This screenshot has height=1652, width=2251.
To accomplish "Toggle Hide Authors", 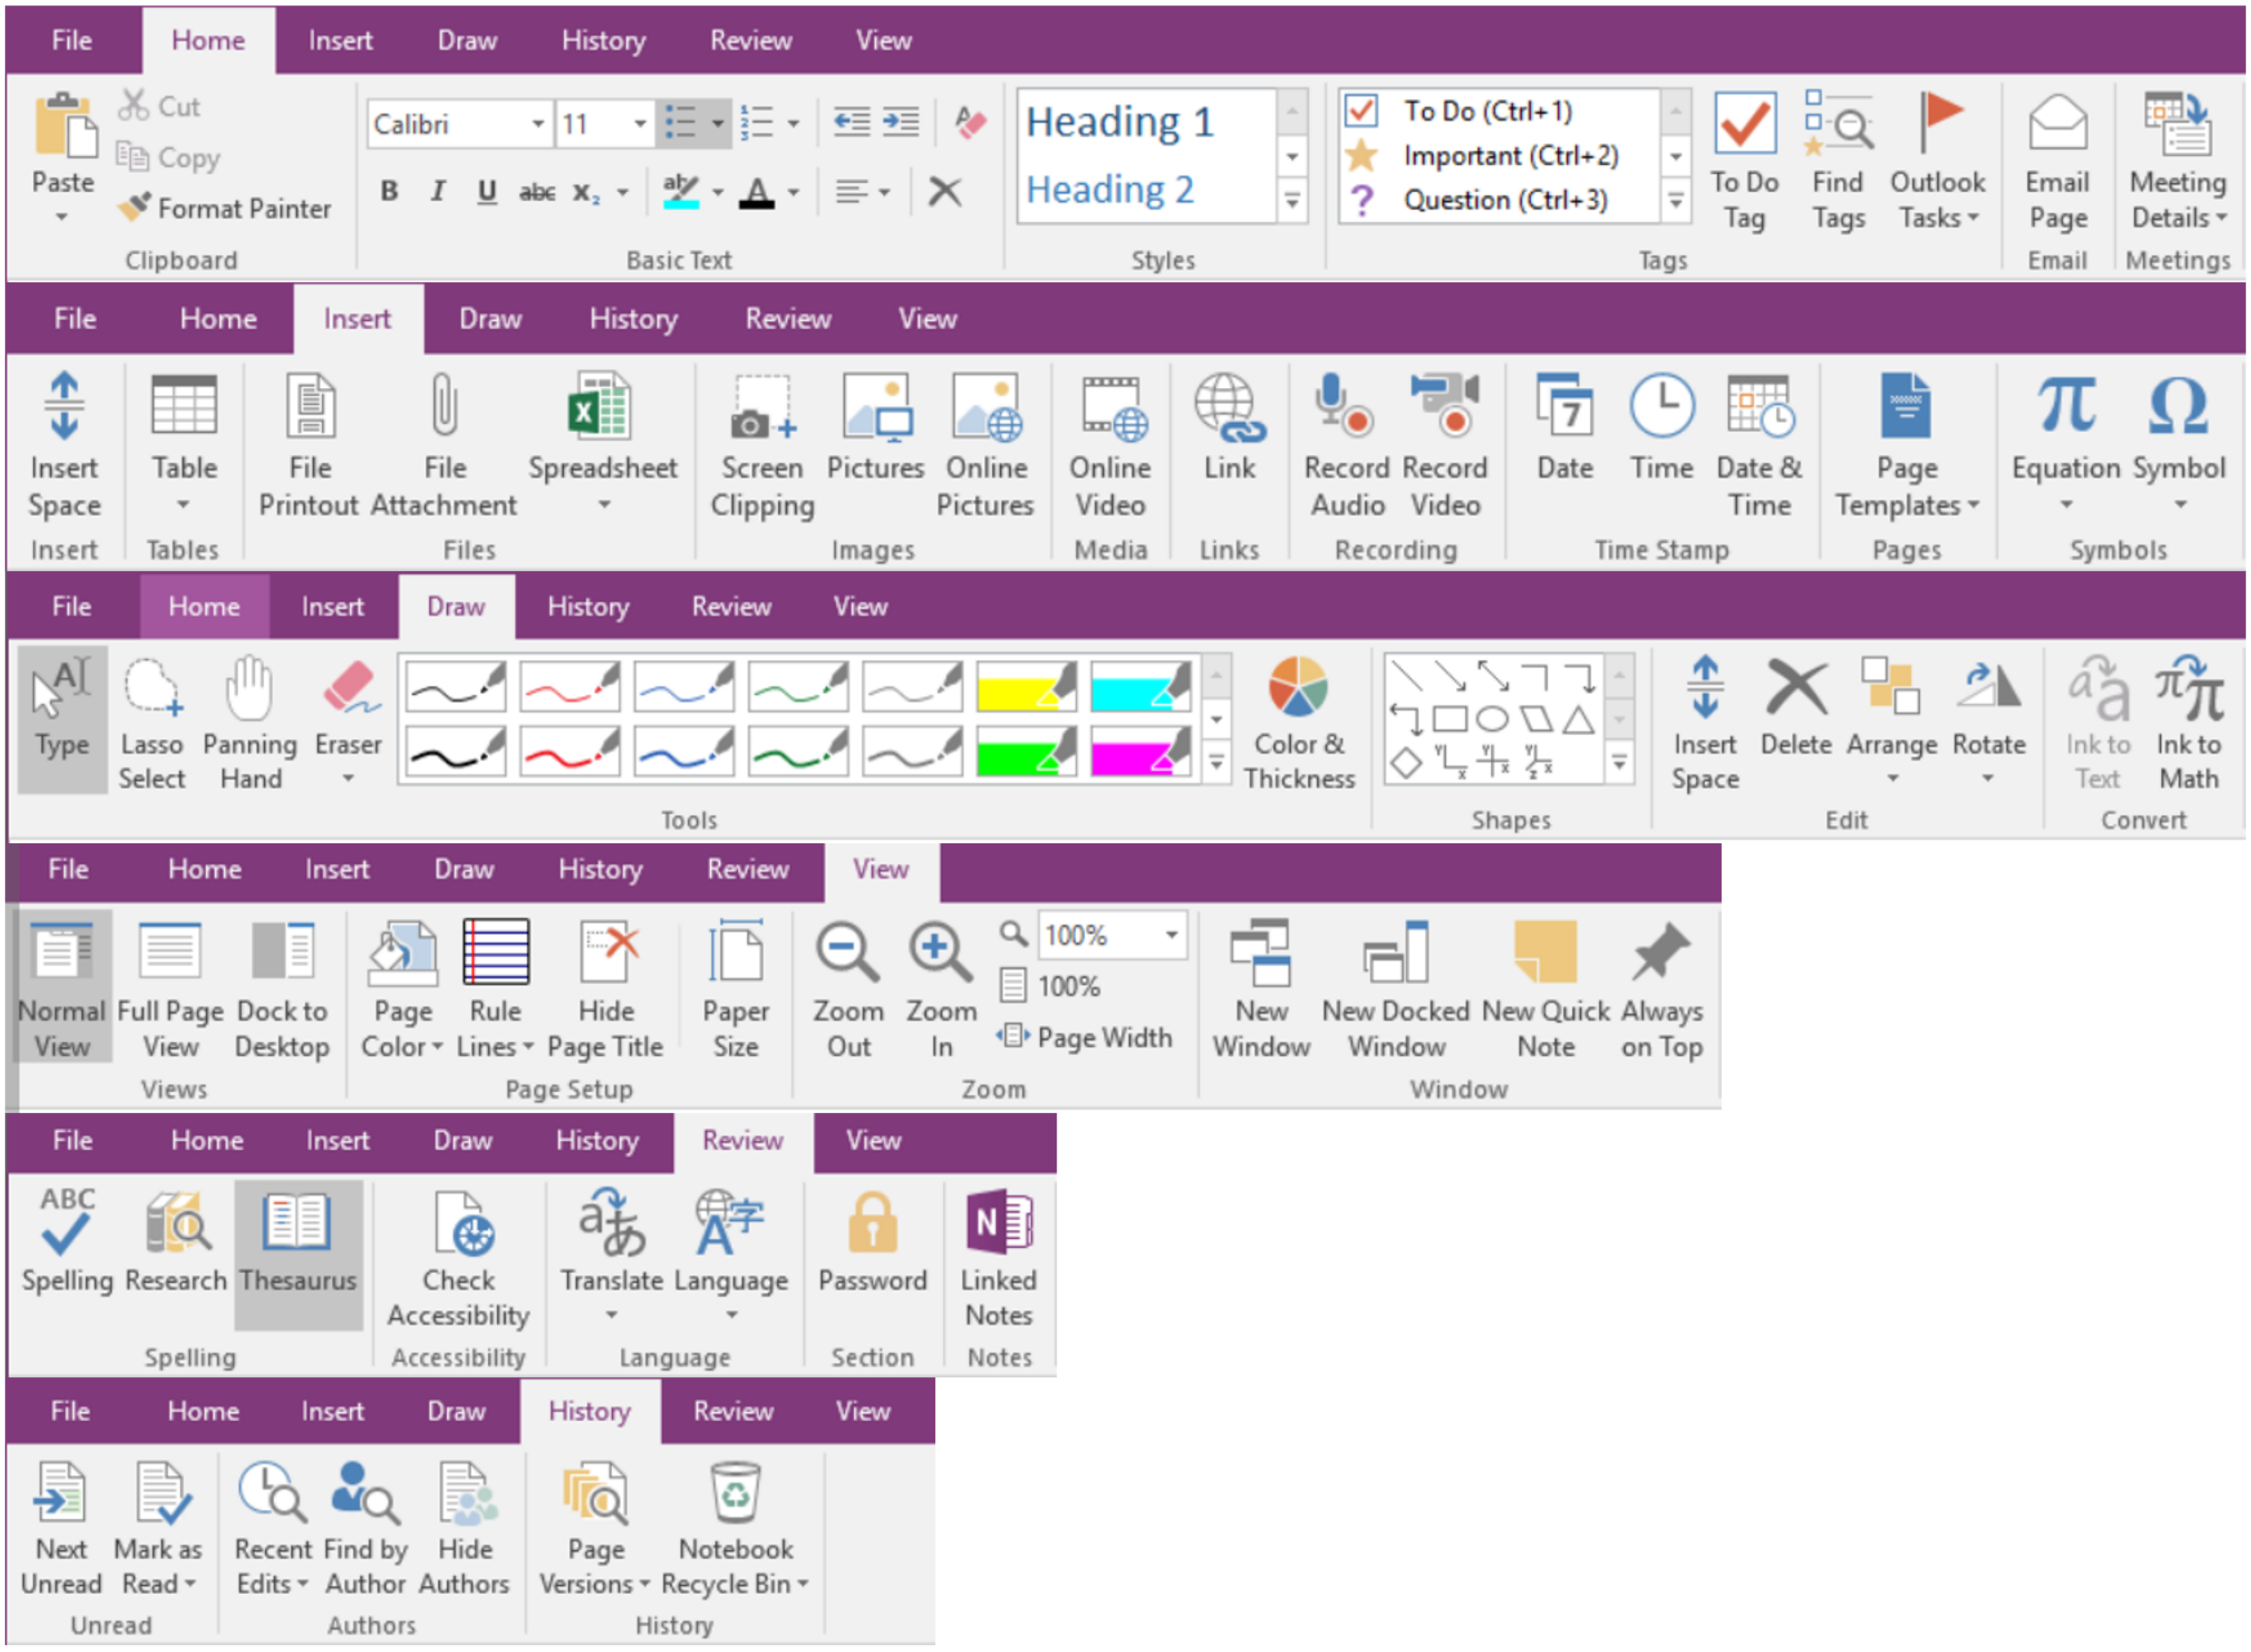I will click(x=464, y=1530).
